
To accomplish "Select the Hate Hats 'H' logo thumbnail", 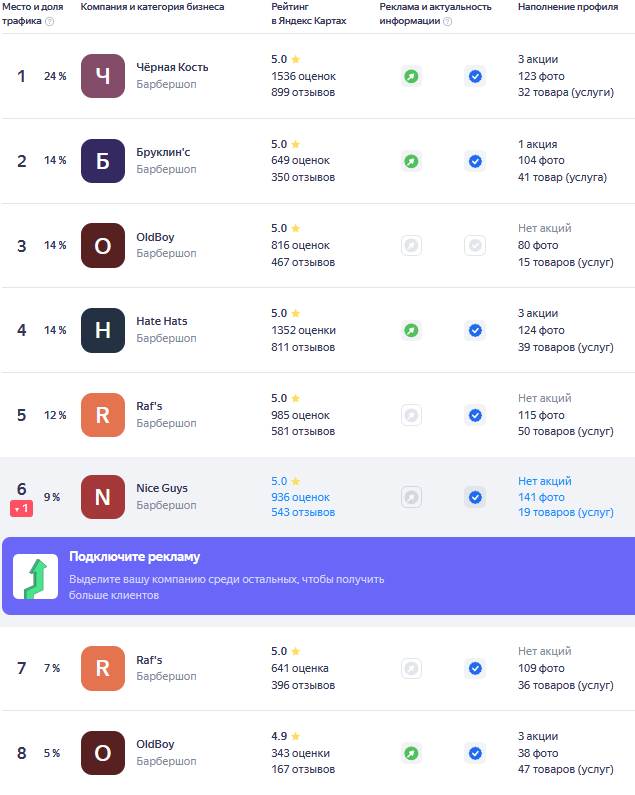I will tap(103, 331).
